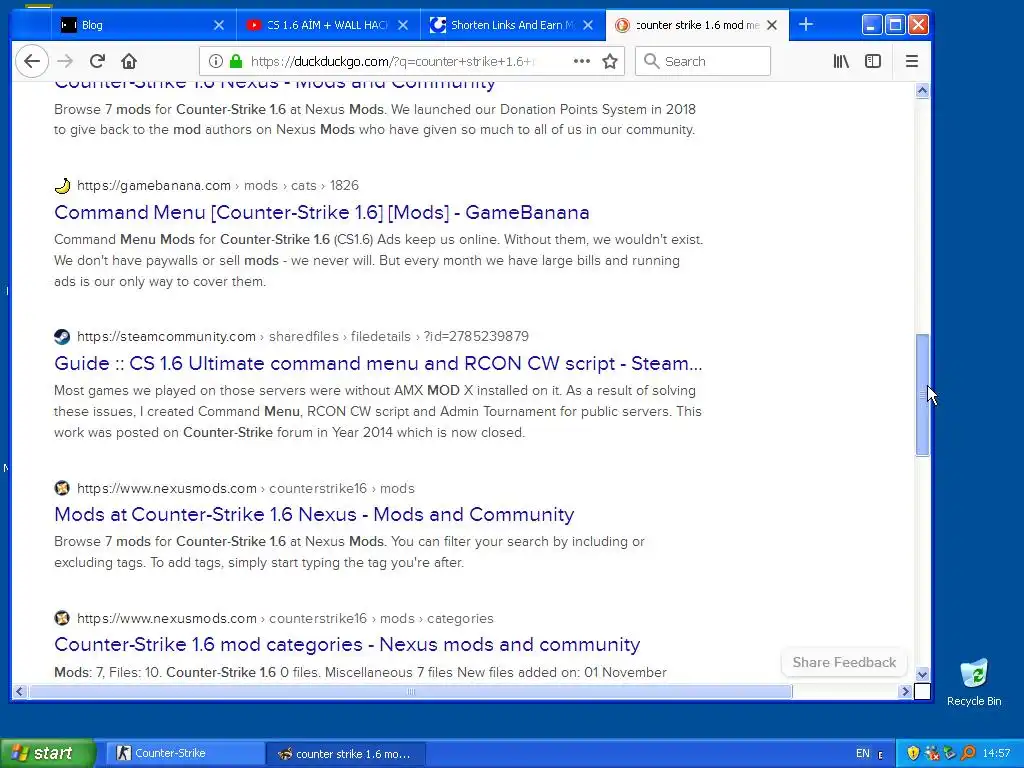Close the Blog tab
Screen dimensions: 1024x768
[x=219, y=25]
